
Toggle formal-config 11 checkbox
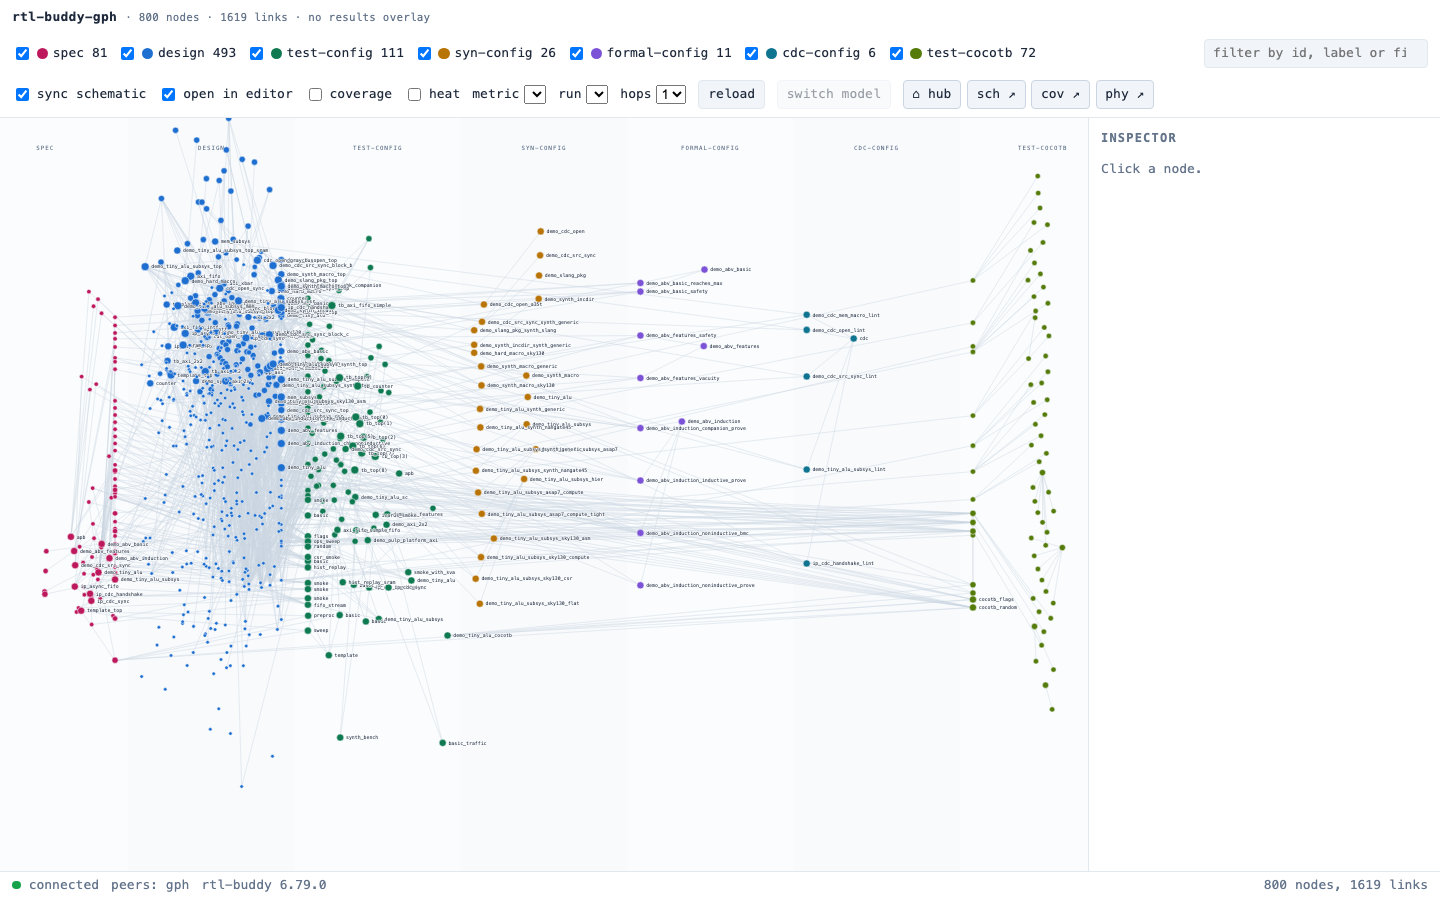576,53
